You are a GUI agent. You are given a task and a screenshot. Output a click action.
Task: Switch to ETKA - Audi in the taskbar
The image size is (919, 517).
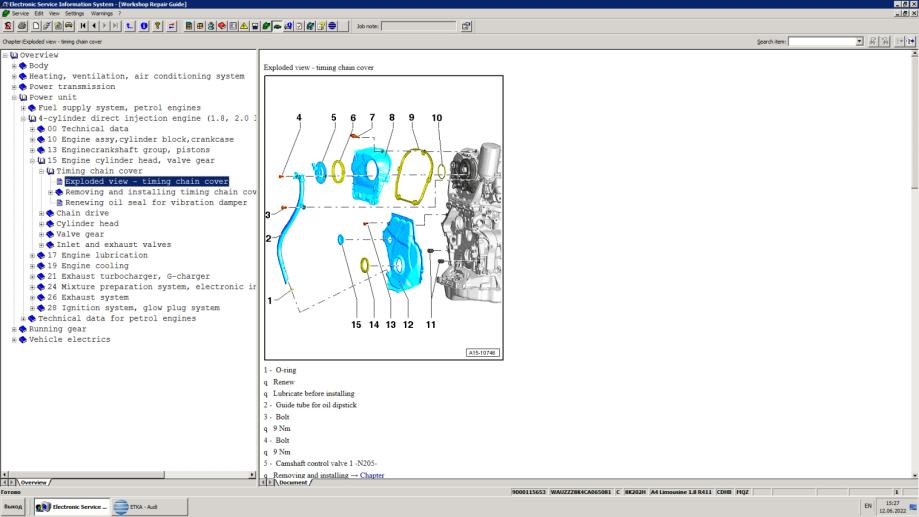(x=140, y=506)
